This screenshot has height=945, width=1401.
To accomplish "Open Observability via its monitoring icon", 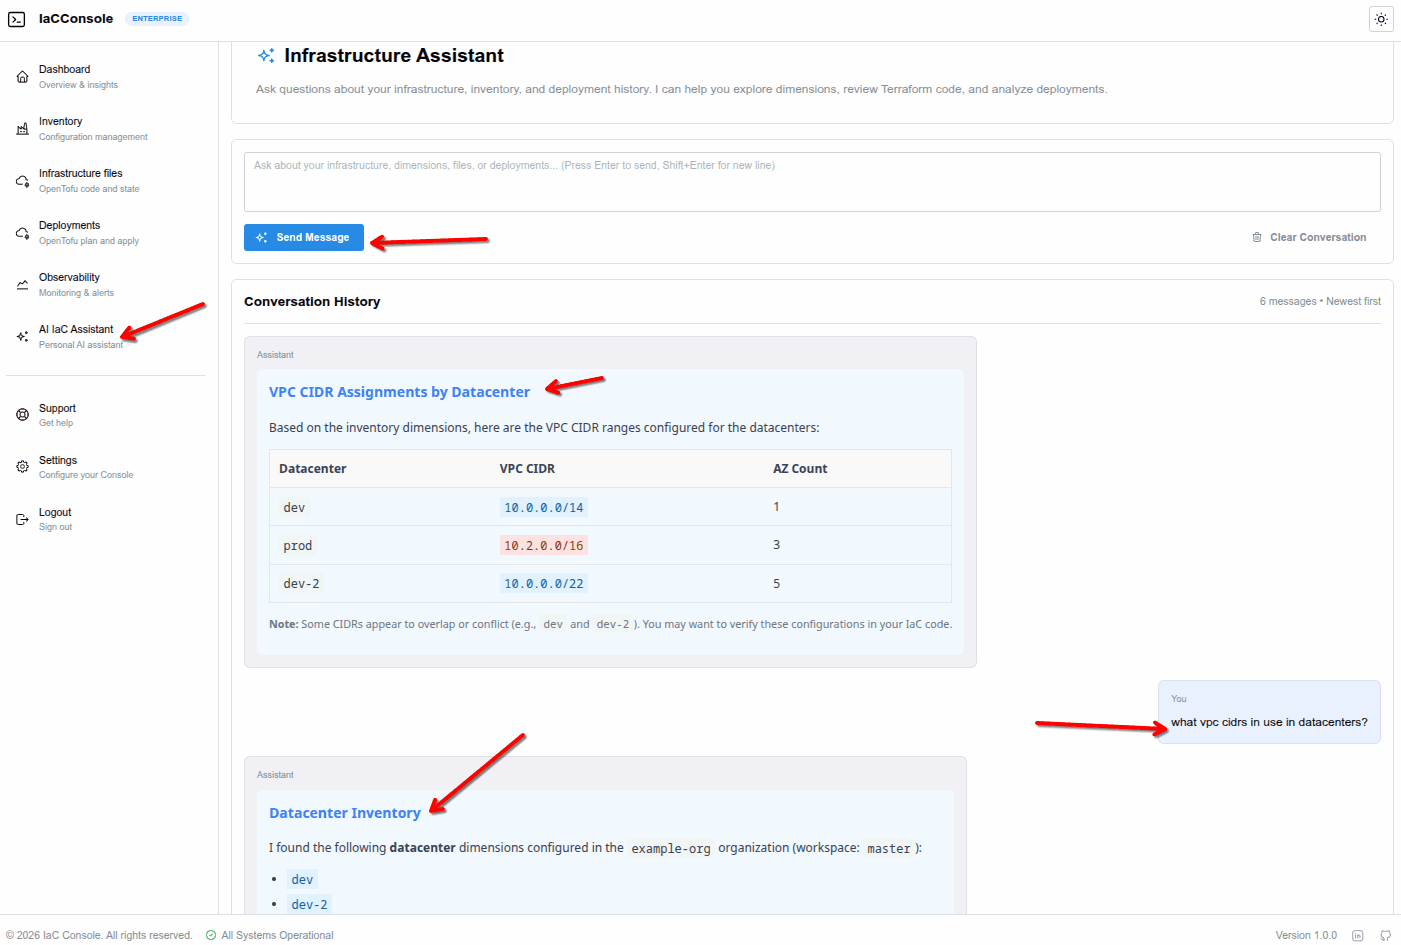I will pos(21,284).
